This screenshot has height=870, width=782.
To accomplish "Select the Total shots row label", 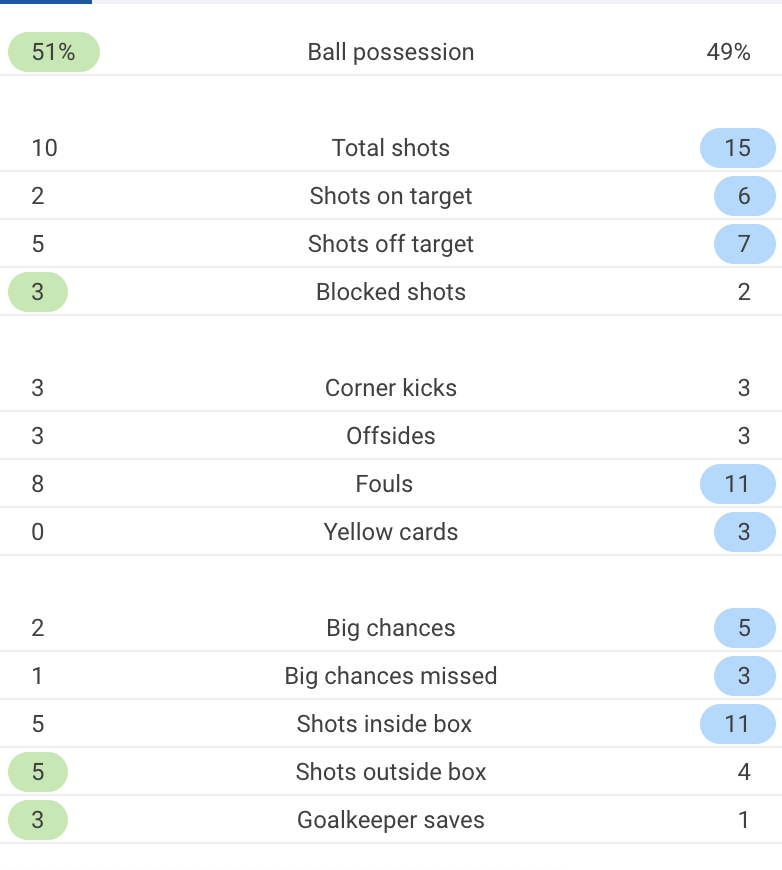I will coord(391,148).
